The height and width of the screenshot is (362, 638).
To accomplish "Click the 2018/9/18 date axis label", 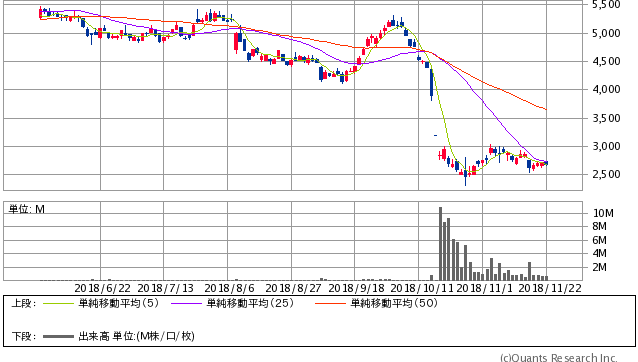I will (x=356, y=288).
